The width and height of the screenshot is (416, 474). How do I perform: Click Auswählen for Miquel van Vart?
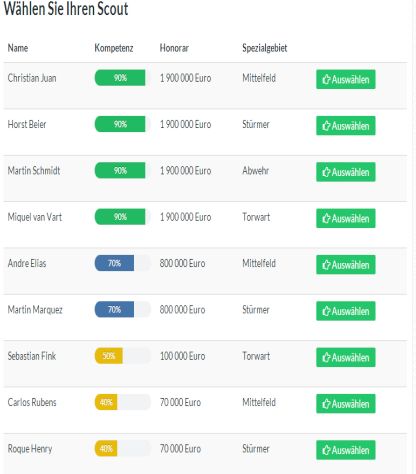click(346, 218)
